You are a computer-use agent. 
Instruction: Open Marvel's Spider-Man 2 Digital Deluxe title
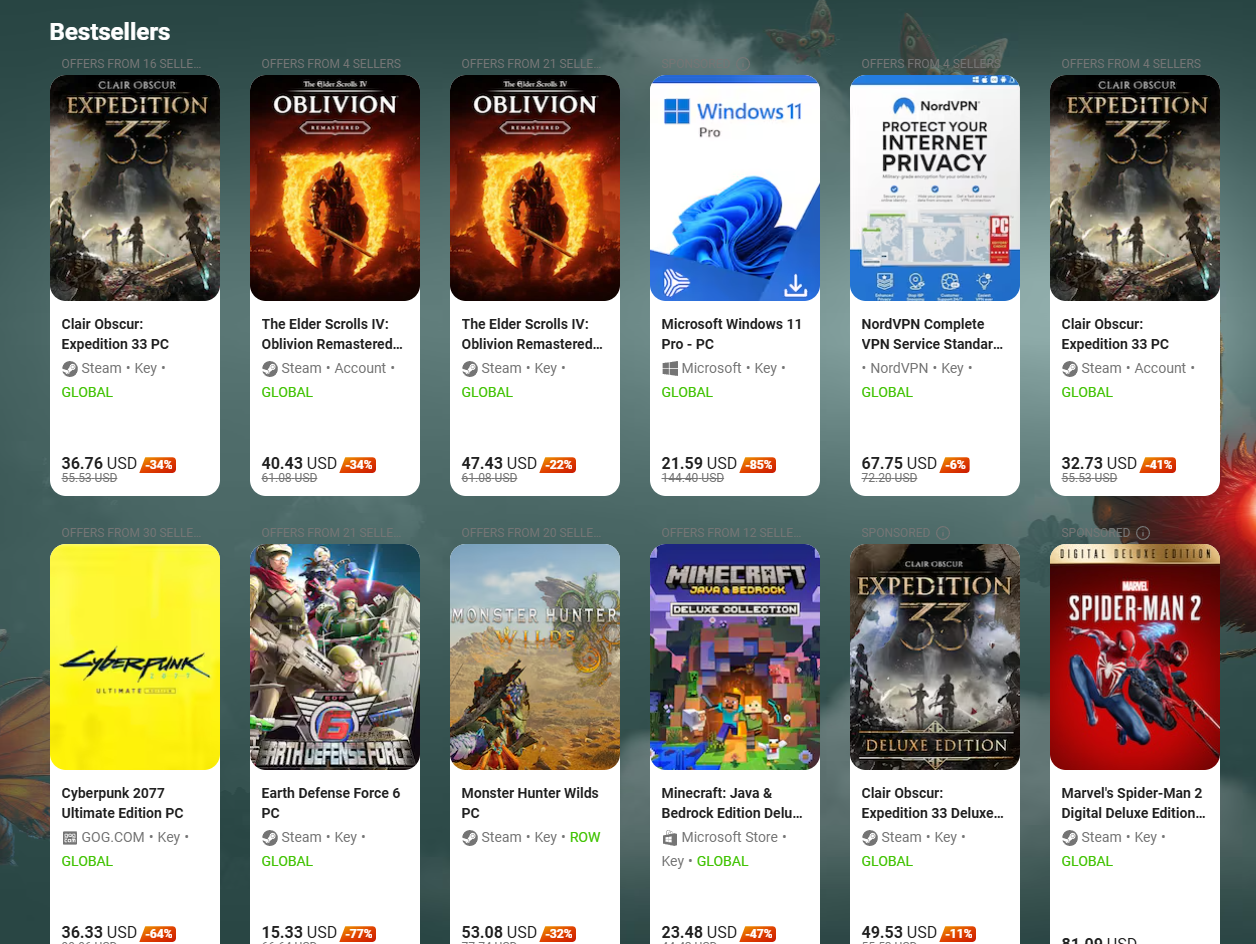pos(1134,803)
